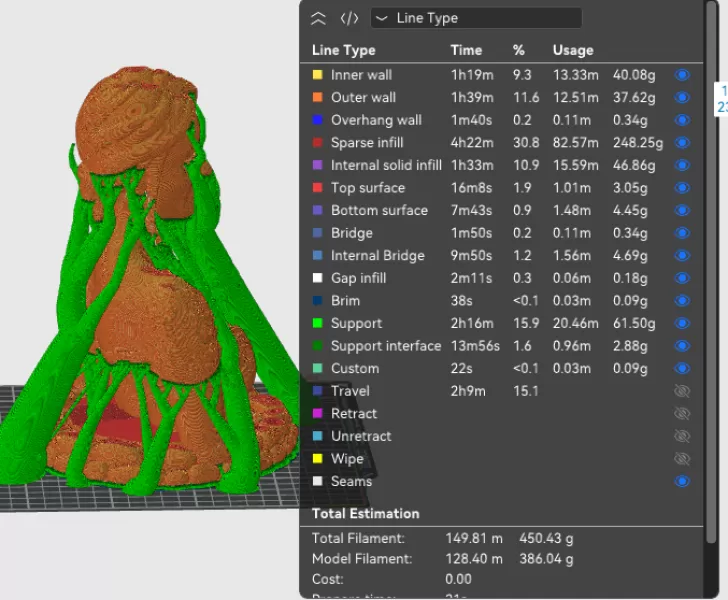728x600 pixels.
Task: Click the G-code view code icon
Action: tap(349, 18)
